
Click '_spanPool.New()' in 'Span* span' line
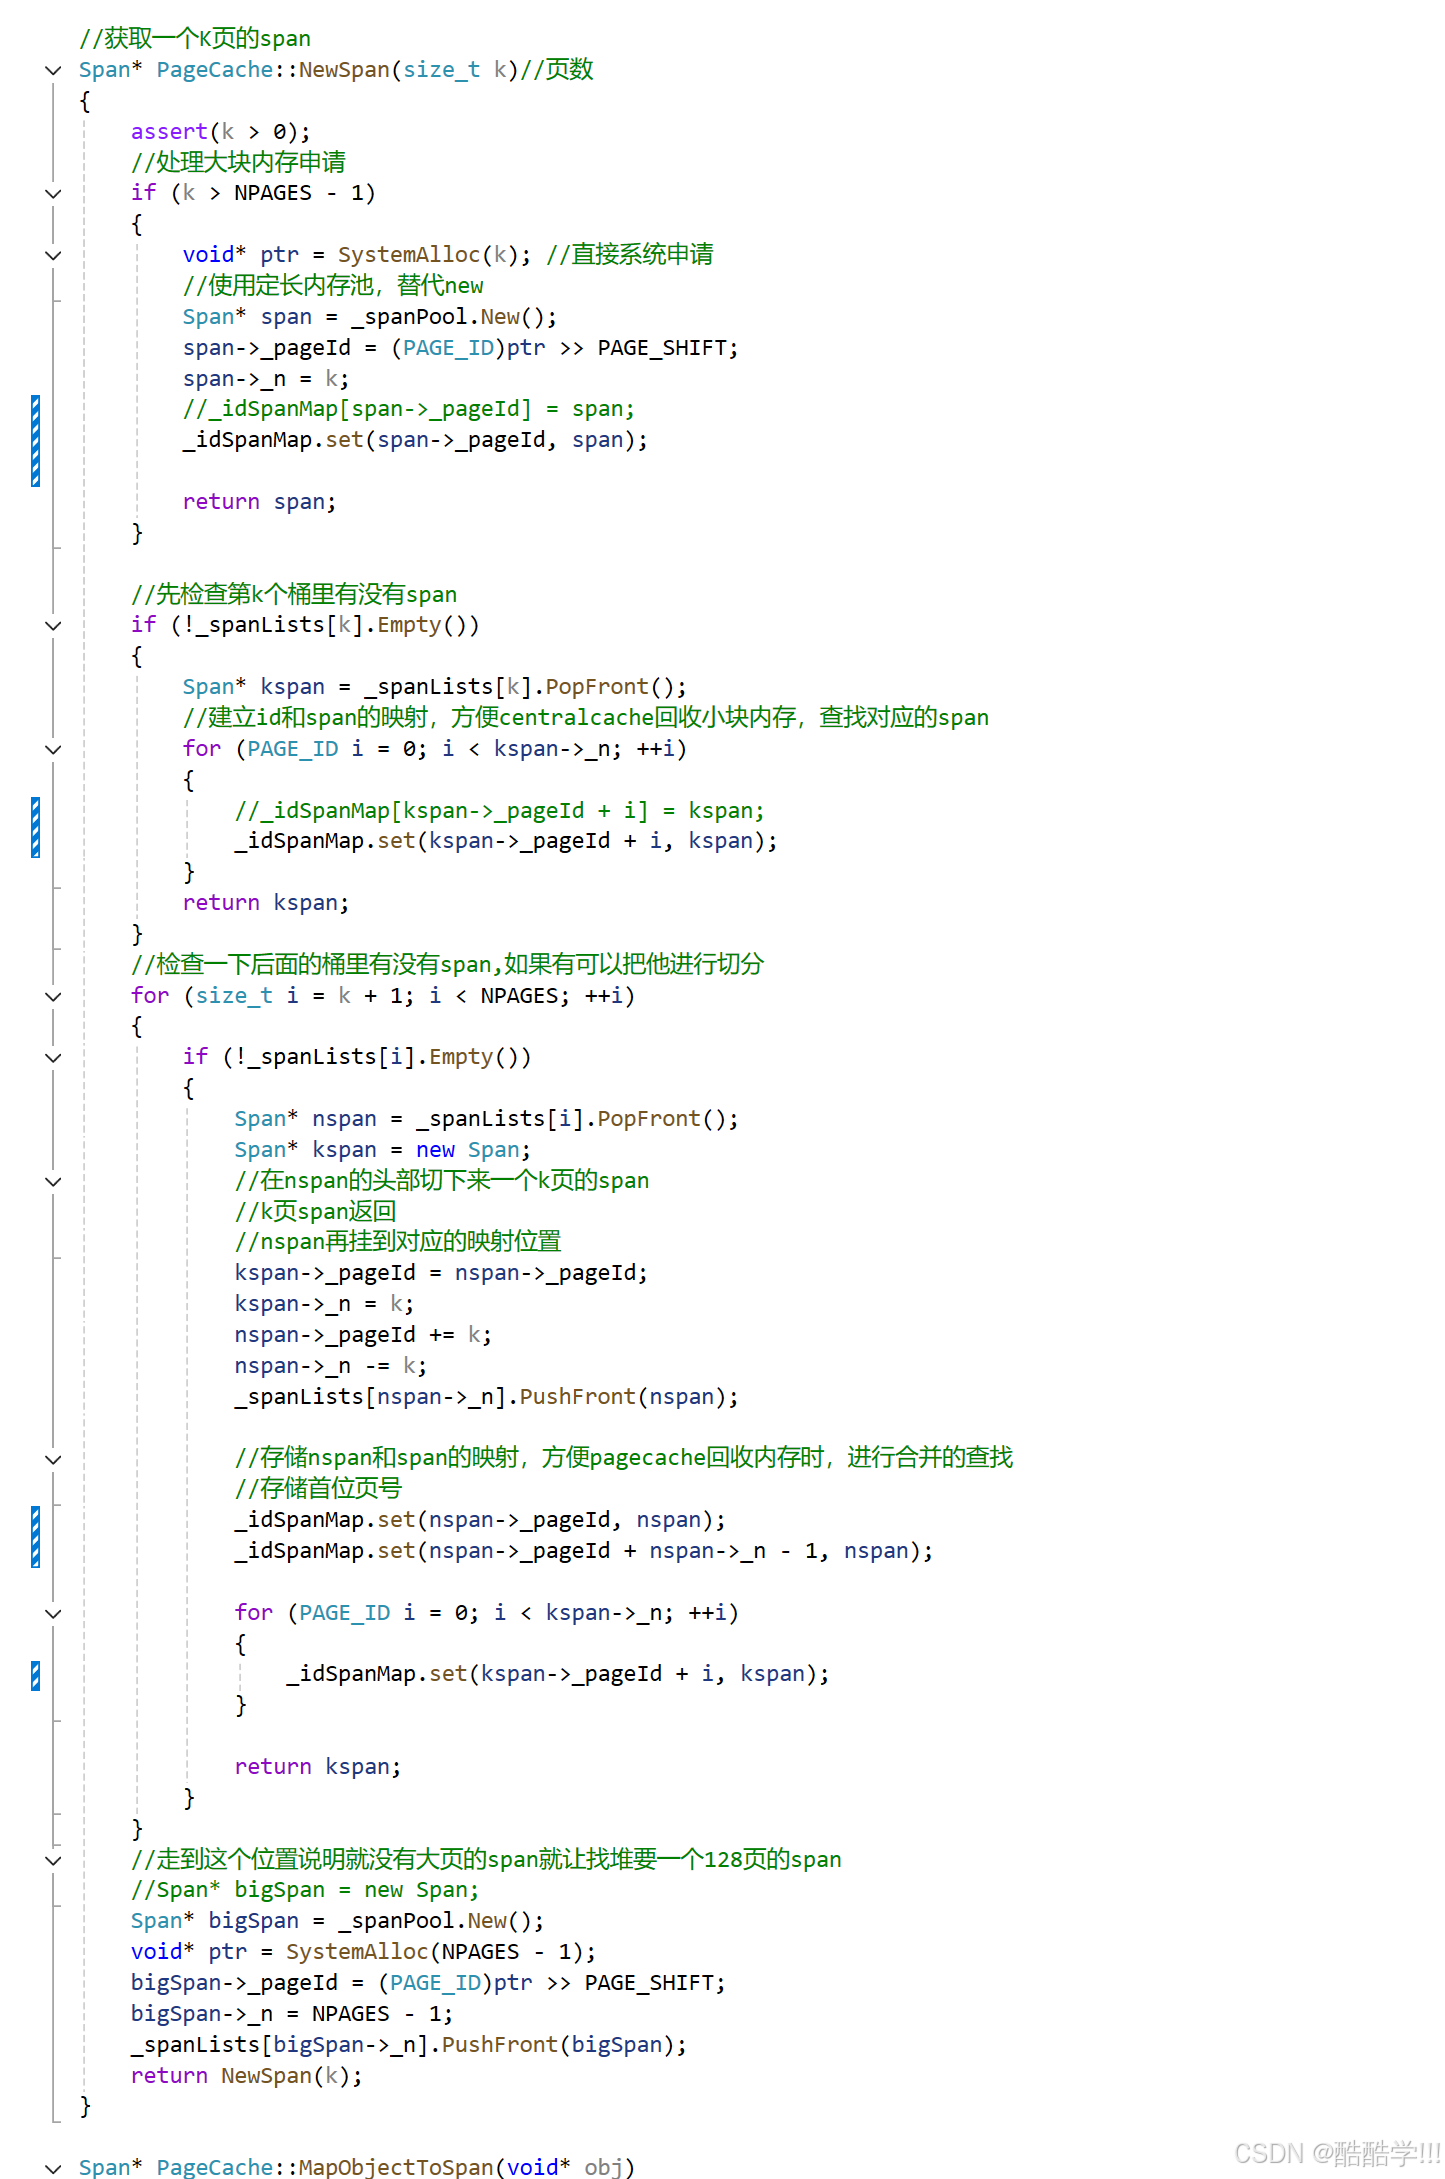[x=447, y=317]
